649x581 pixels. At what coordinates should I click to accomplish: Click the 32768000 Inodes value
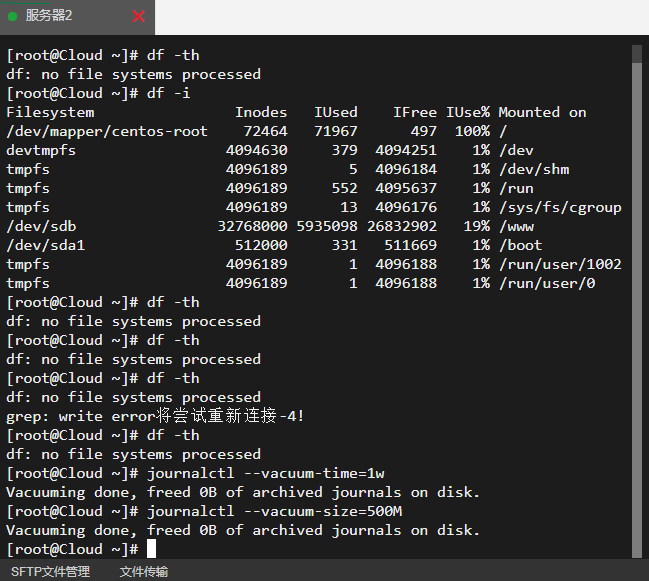tap(252, 226)
